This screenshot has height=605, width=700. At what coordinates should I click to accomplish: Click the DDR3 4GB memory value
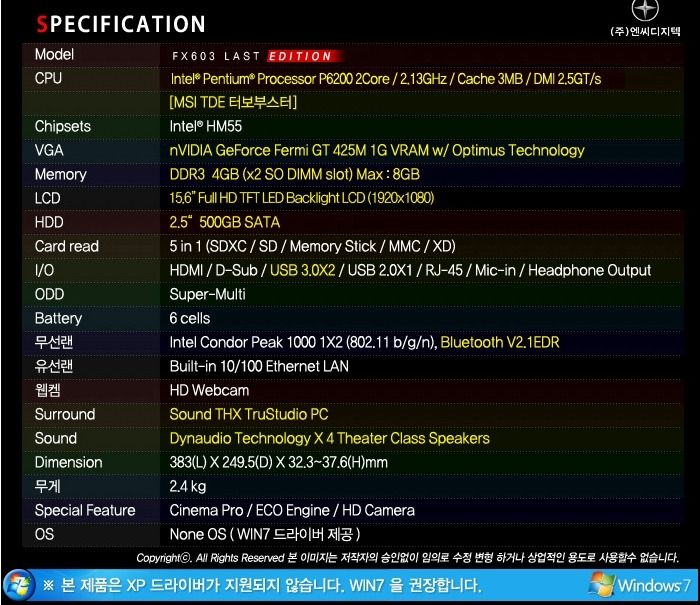294,174
